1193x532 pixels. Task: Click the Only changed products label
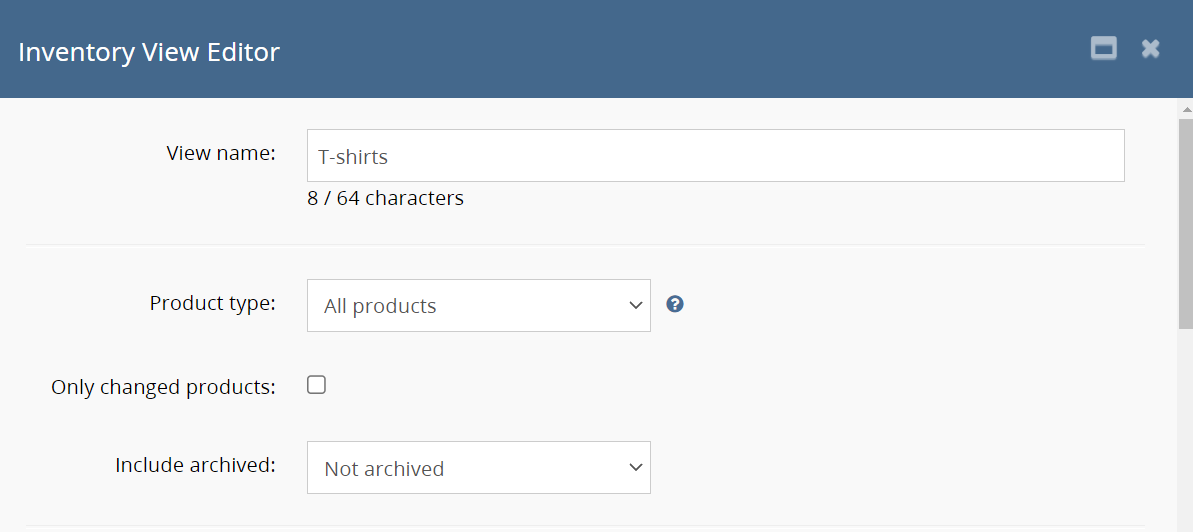coord(163,387)
